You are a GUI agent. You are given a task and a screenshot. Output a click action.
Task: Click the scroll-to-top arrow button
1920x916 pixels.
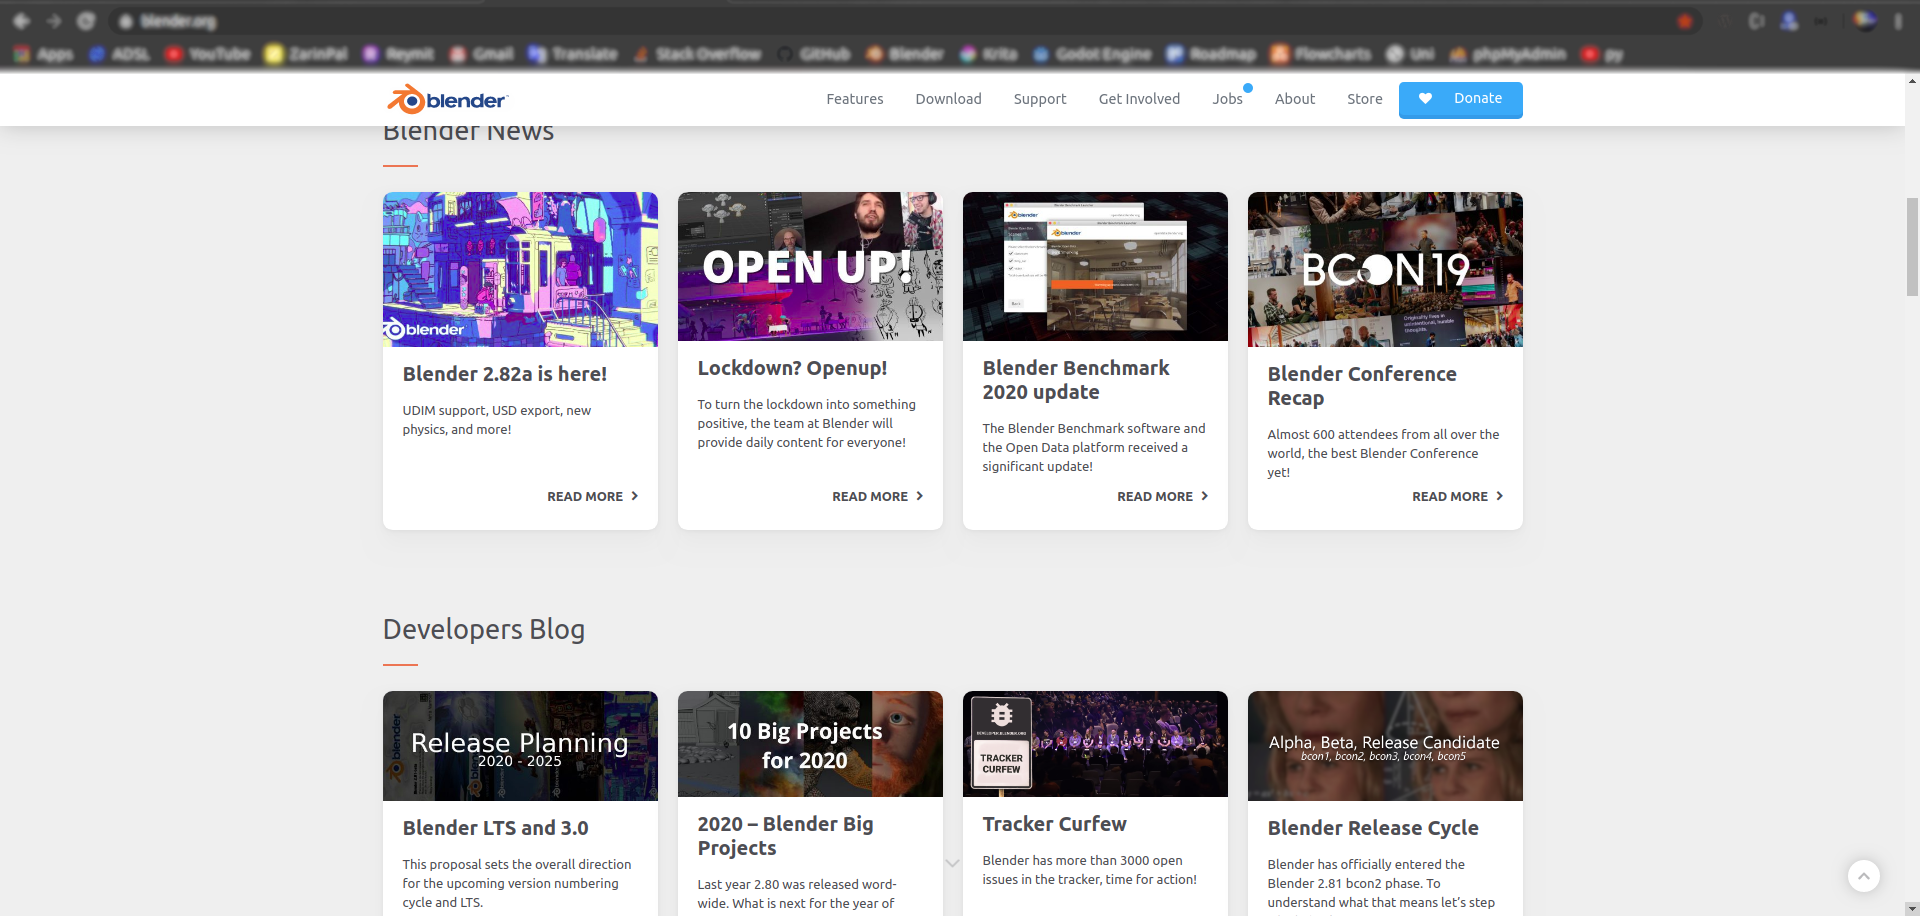[x=1863, y=876]
